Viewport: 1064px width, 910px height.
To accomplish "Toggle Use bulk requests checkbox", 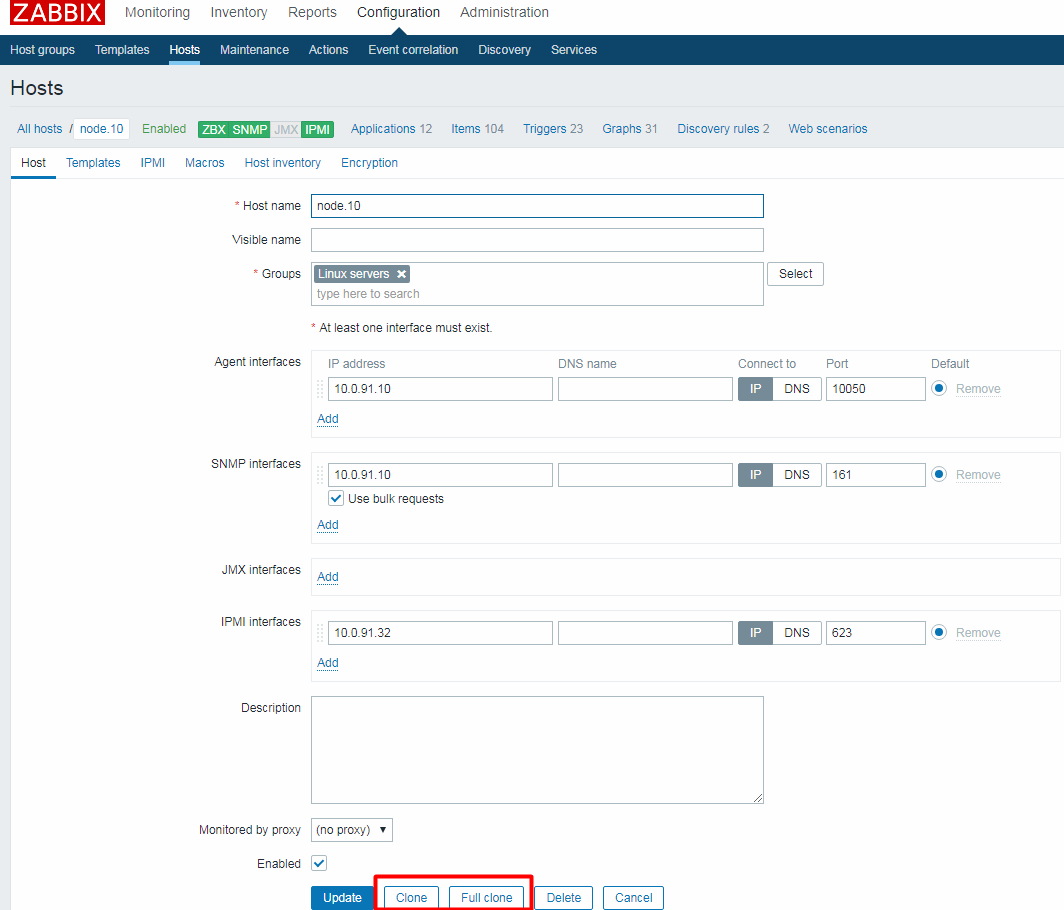I will 336,499.
